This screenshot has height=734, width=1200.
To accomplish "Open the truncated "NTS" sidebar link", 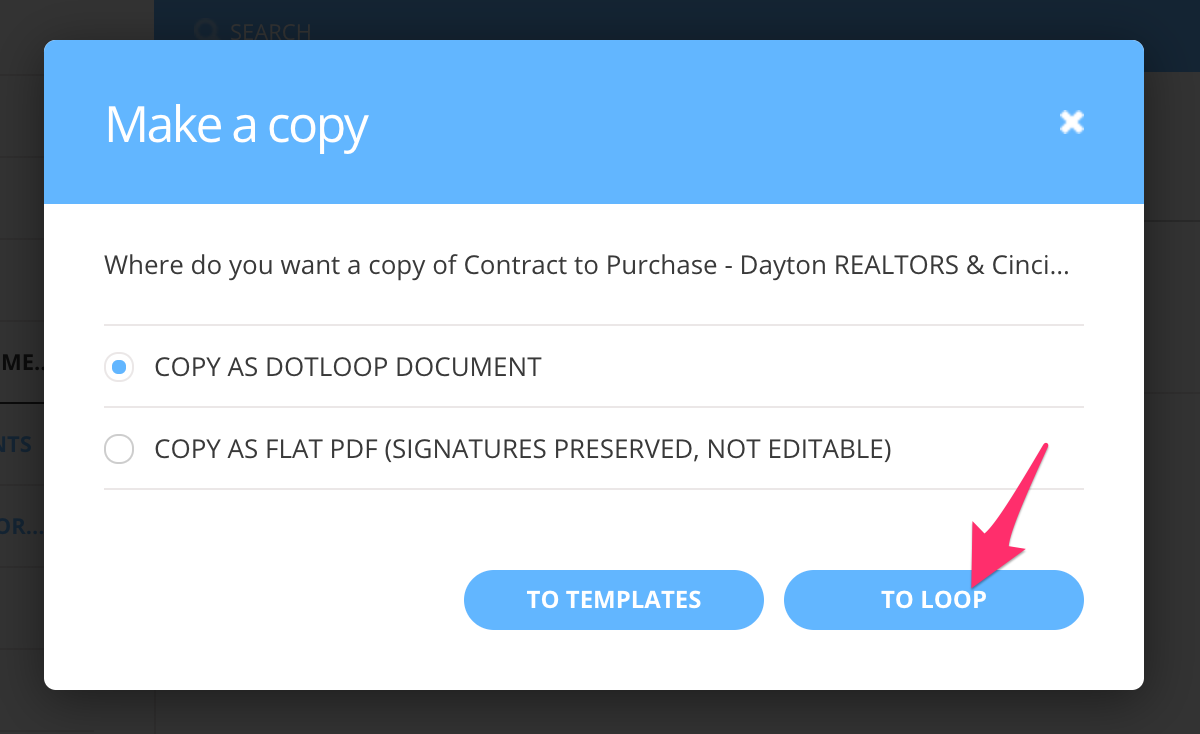I will tap(18, 444).
